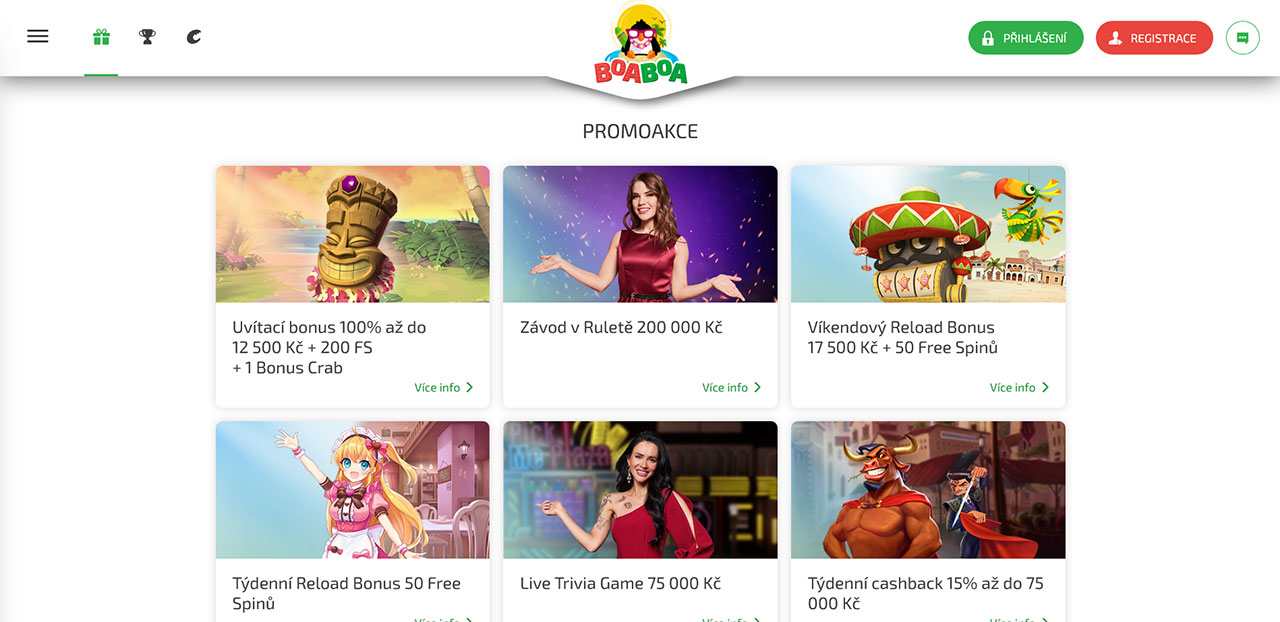Click the bull cashback banner image
This screenshot has height=622, width=1280.
(x=928, y=490)
